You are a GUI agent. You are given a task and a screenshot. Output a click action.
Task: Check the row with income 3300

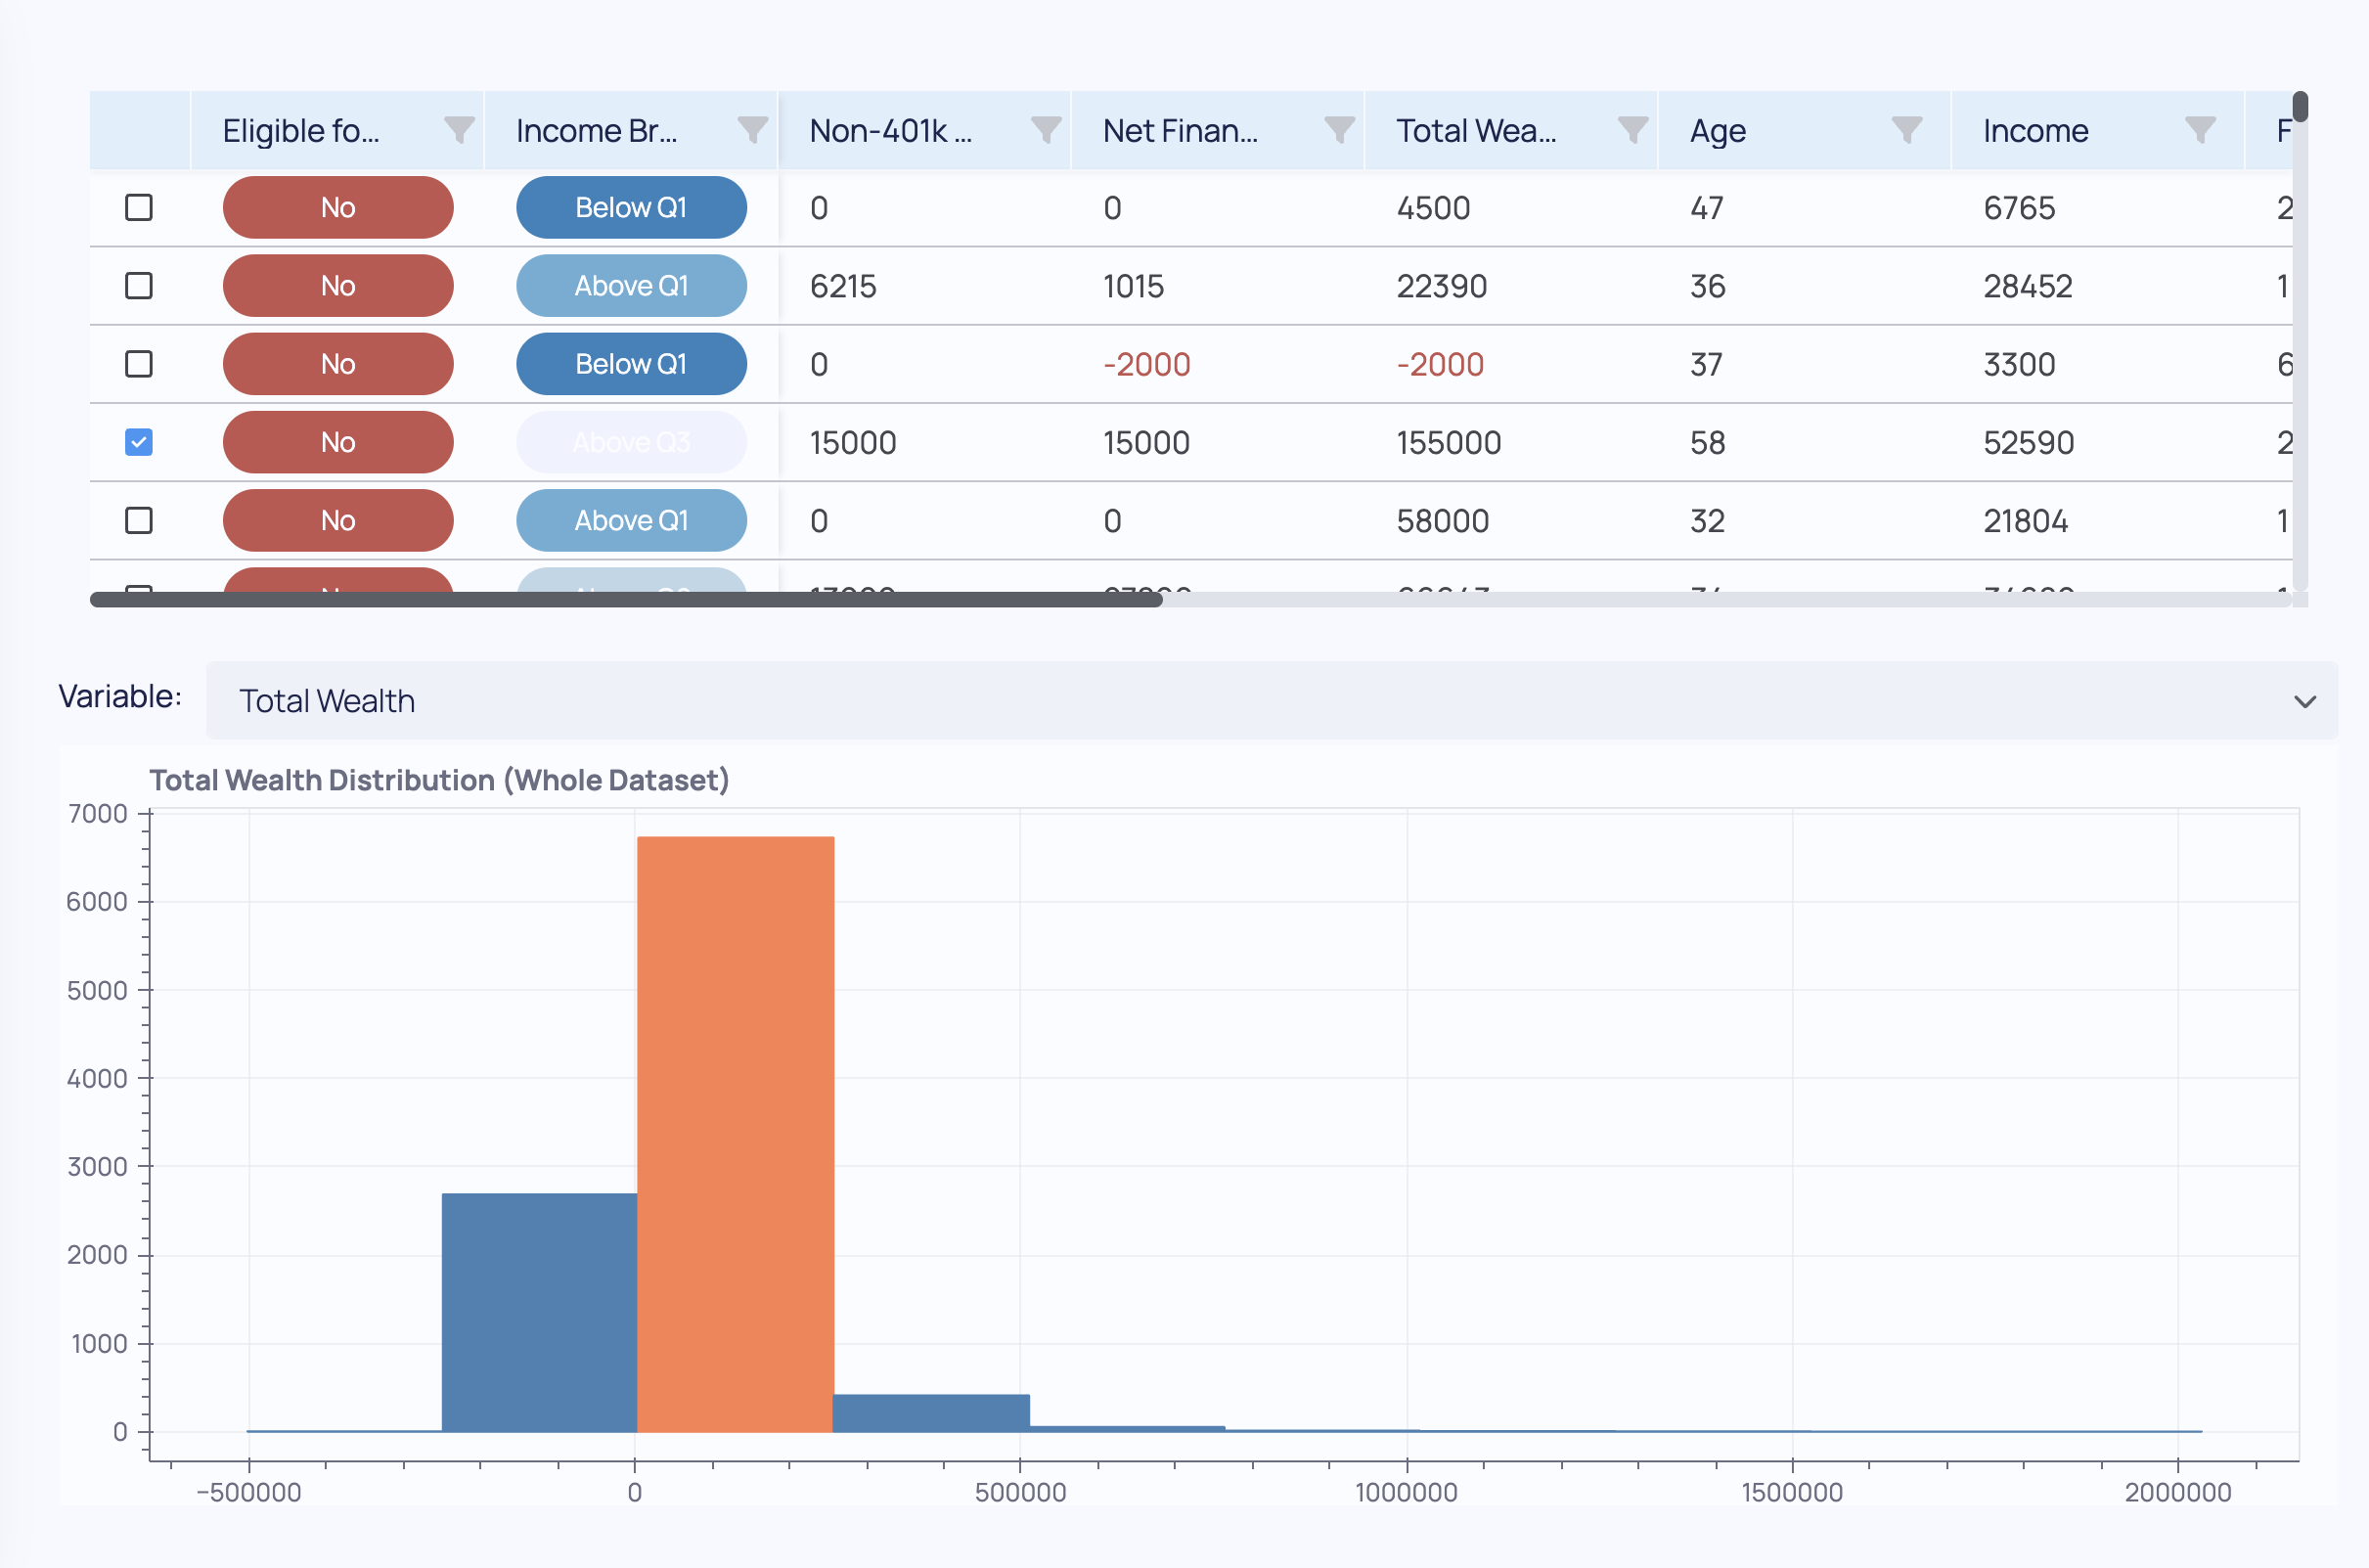(139, 364)
